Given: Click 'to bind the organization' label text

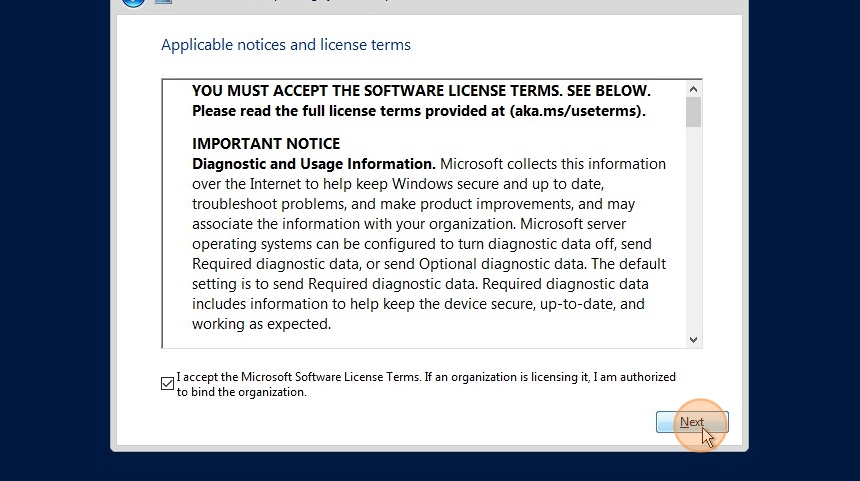Looking at the screenshot, I should (241, 392).
